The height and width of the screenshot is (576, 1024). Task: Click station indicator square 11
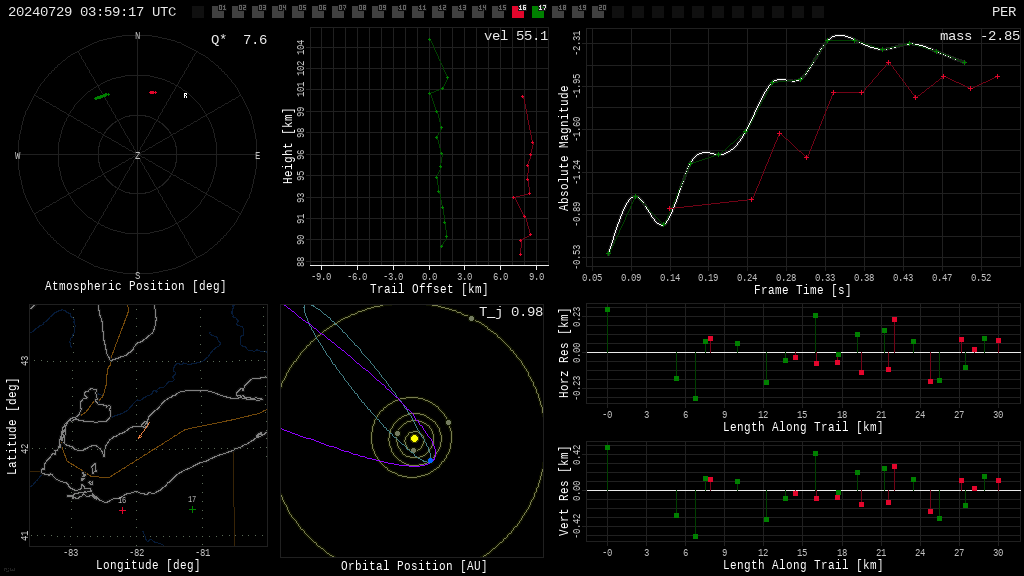tap(418, 12)
